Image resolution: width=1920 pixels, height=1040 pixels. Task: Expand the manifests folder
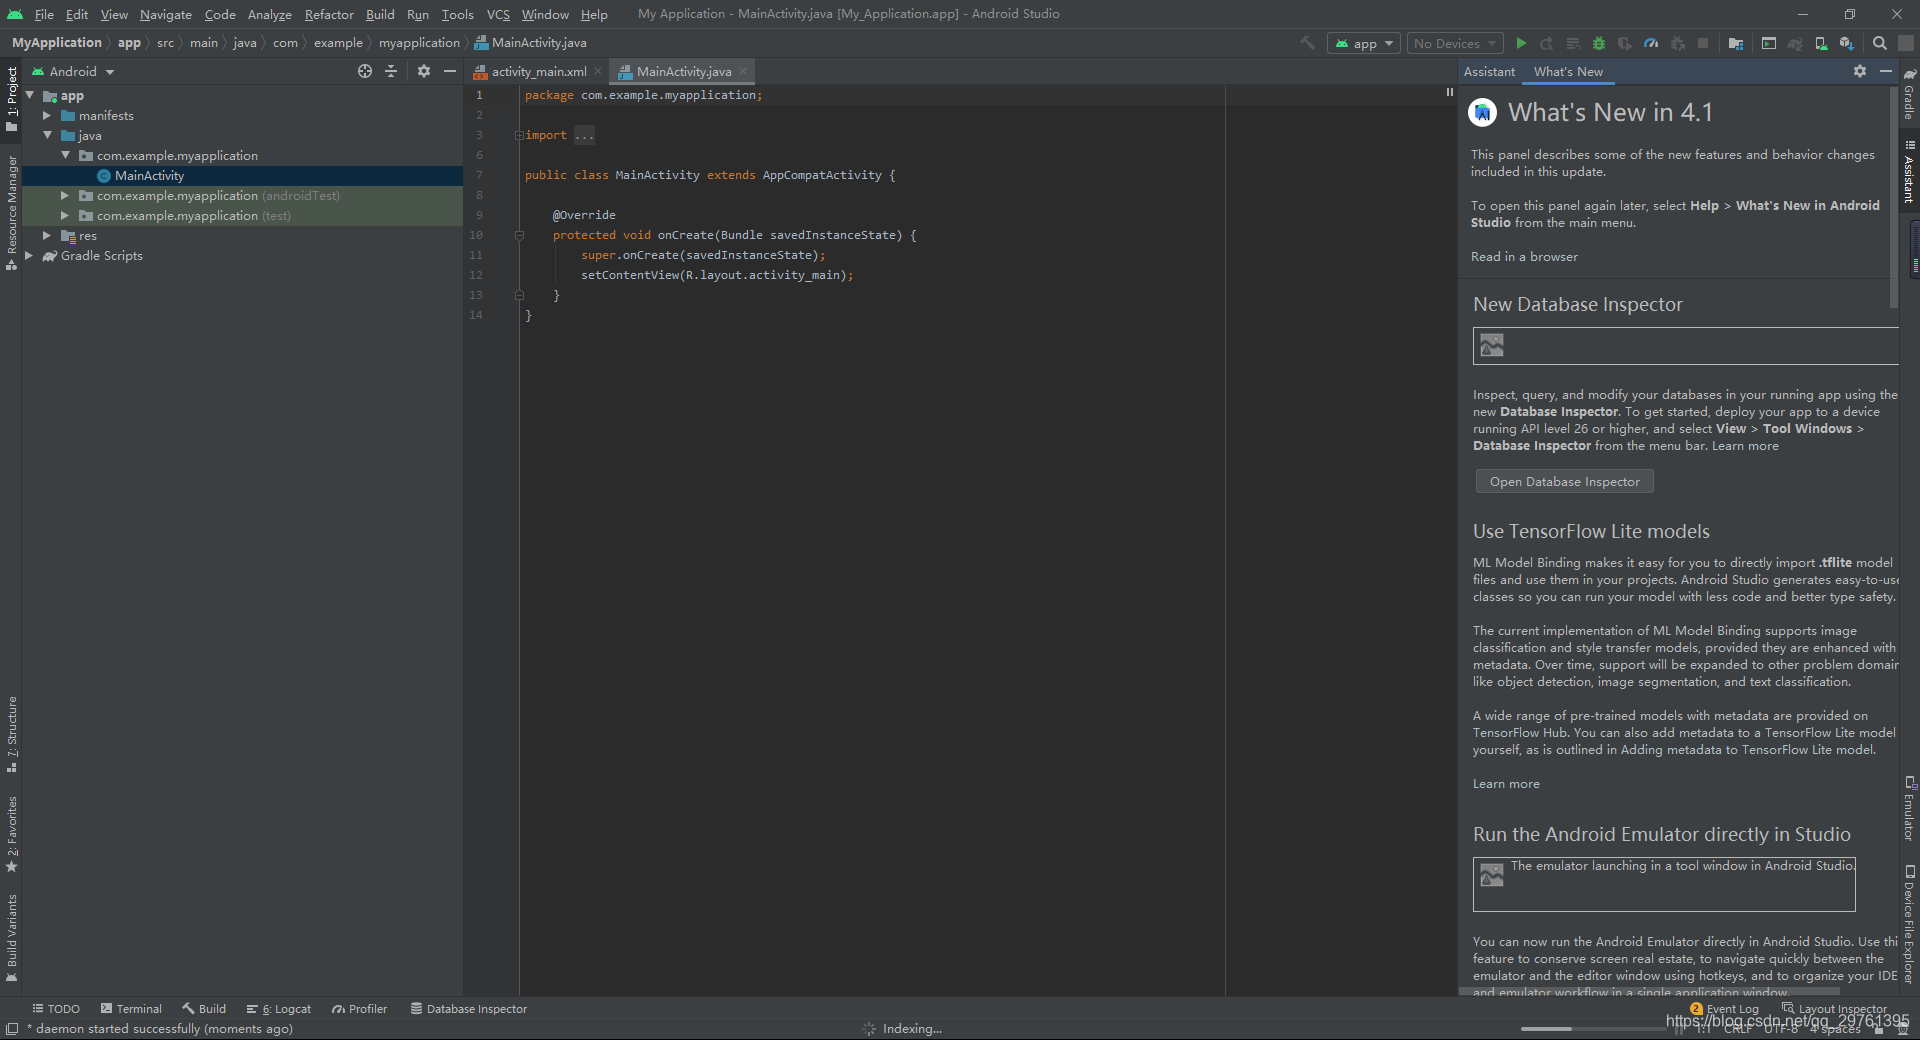[x=47, y=115]
